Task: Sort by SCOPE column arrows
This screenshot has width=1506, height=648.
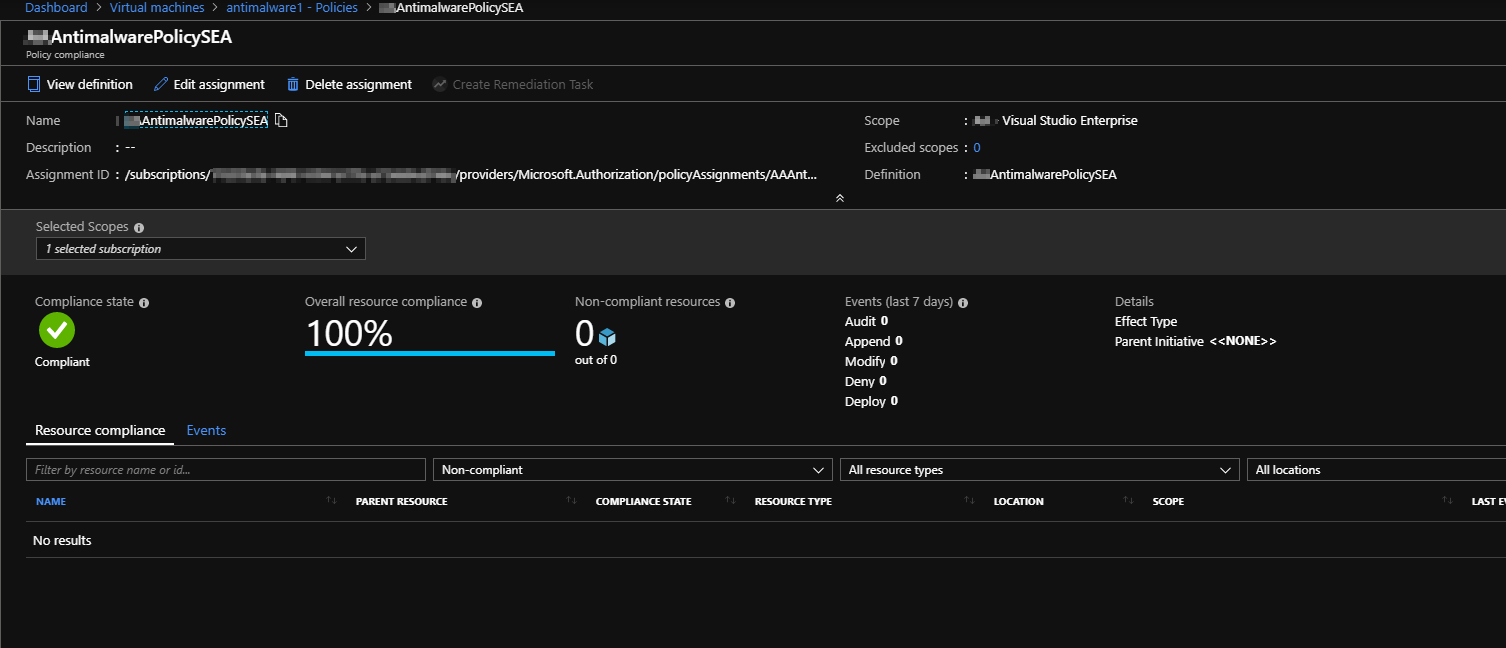Action: 1447,500
